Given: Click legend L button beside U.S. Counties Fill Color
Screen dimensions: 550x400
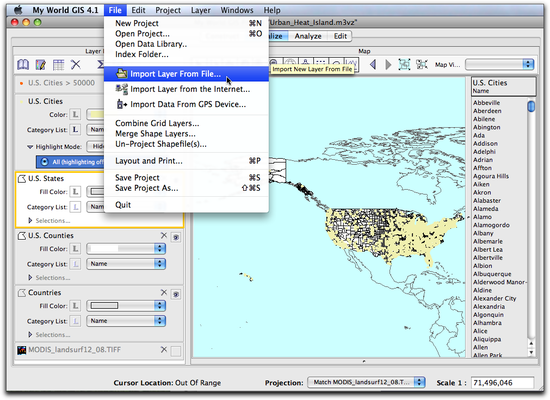Looking at the screenshot, I should click(x=75, y=249).
